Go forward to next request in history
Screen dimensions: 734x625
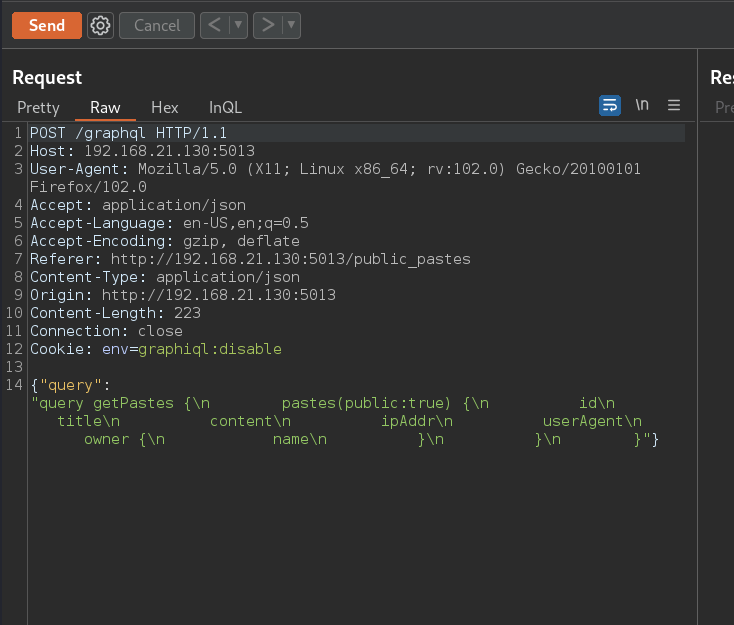click(267, 26)
